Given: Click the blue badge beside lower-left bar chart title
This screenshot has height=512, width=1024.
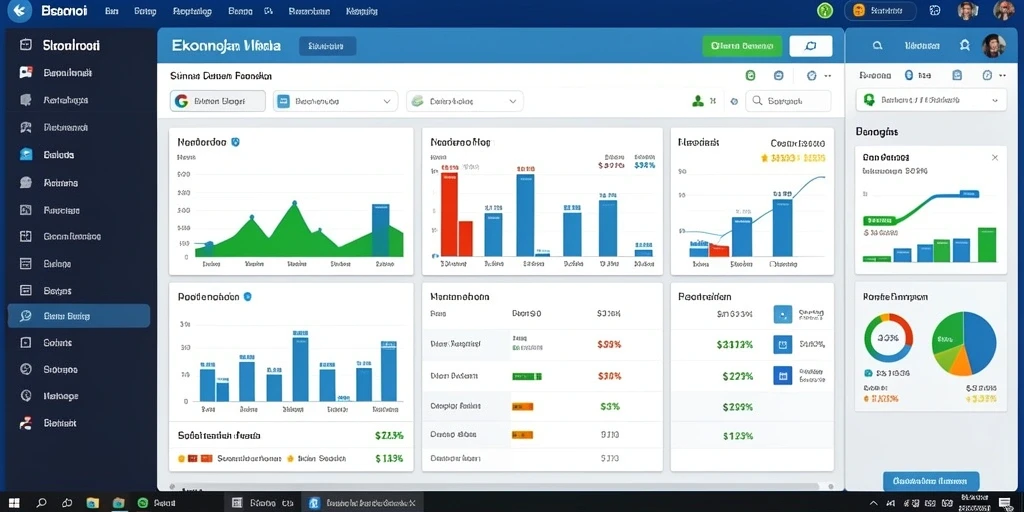Looking at the screenshot, I should 248,296.
